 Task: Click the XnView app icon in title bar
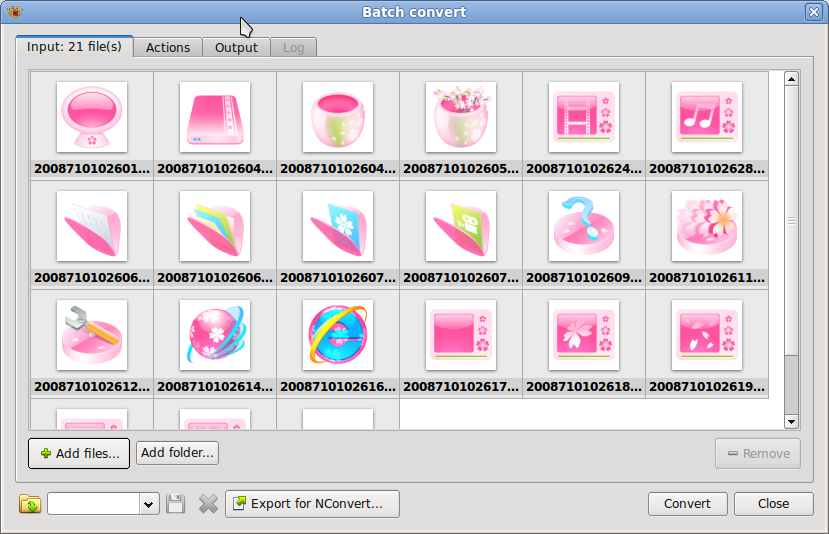15,11
